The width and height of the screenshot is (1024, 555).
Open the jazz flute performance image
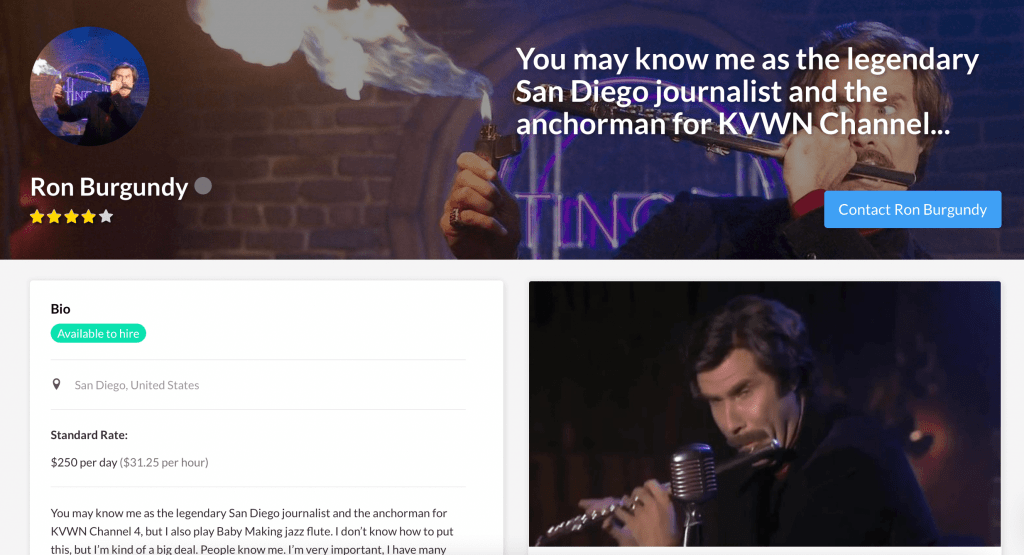tap(765, 414)
